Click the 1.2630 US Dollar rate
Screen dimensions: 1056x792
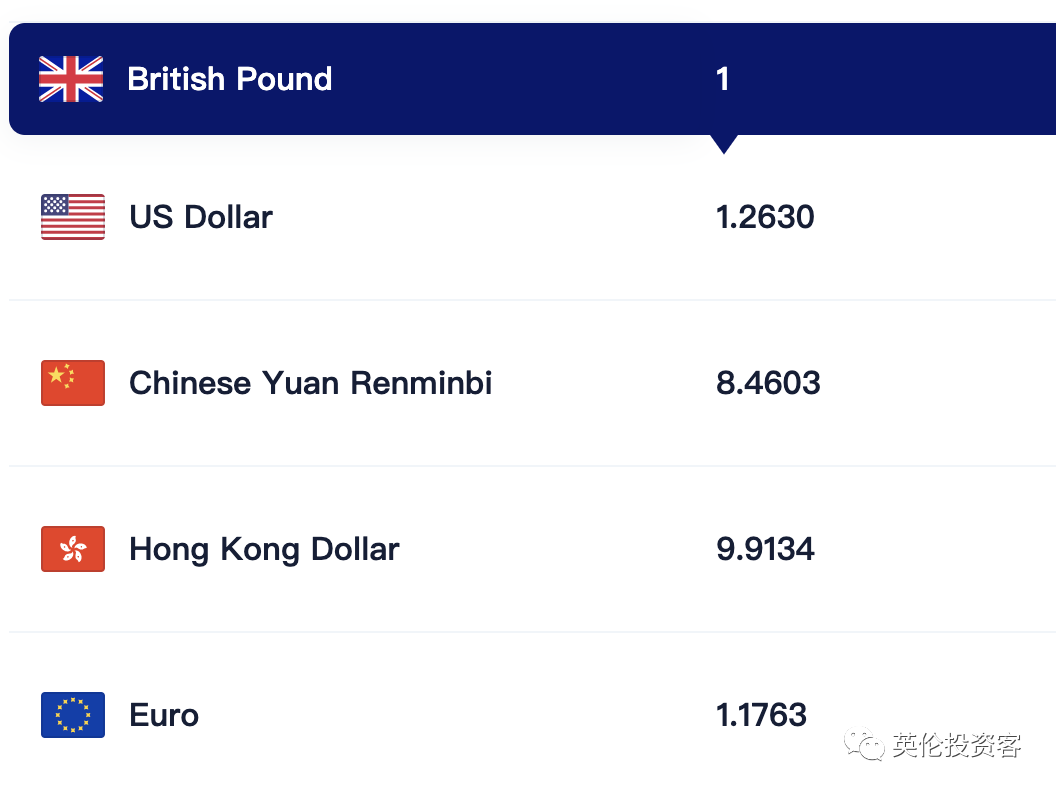(x=765, y=217)
